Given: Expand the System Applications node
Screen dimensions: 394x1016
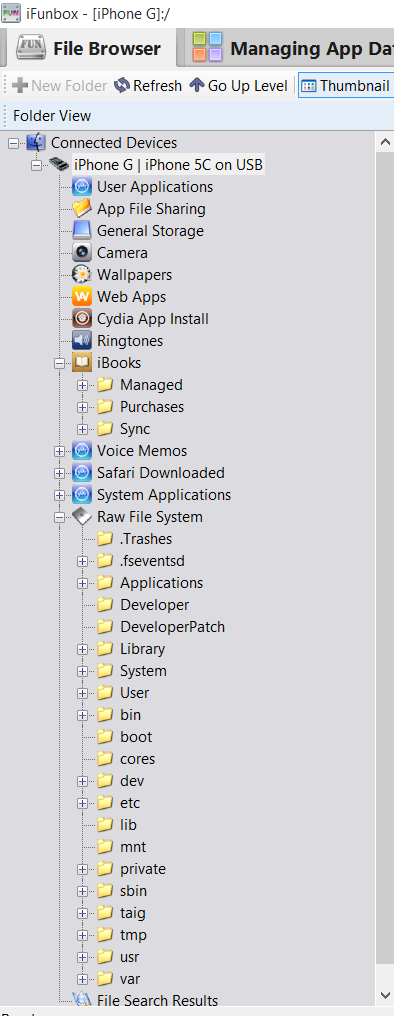Looking at the screenshot, I should (x=60, y=496).
